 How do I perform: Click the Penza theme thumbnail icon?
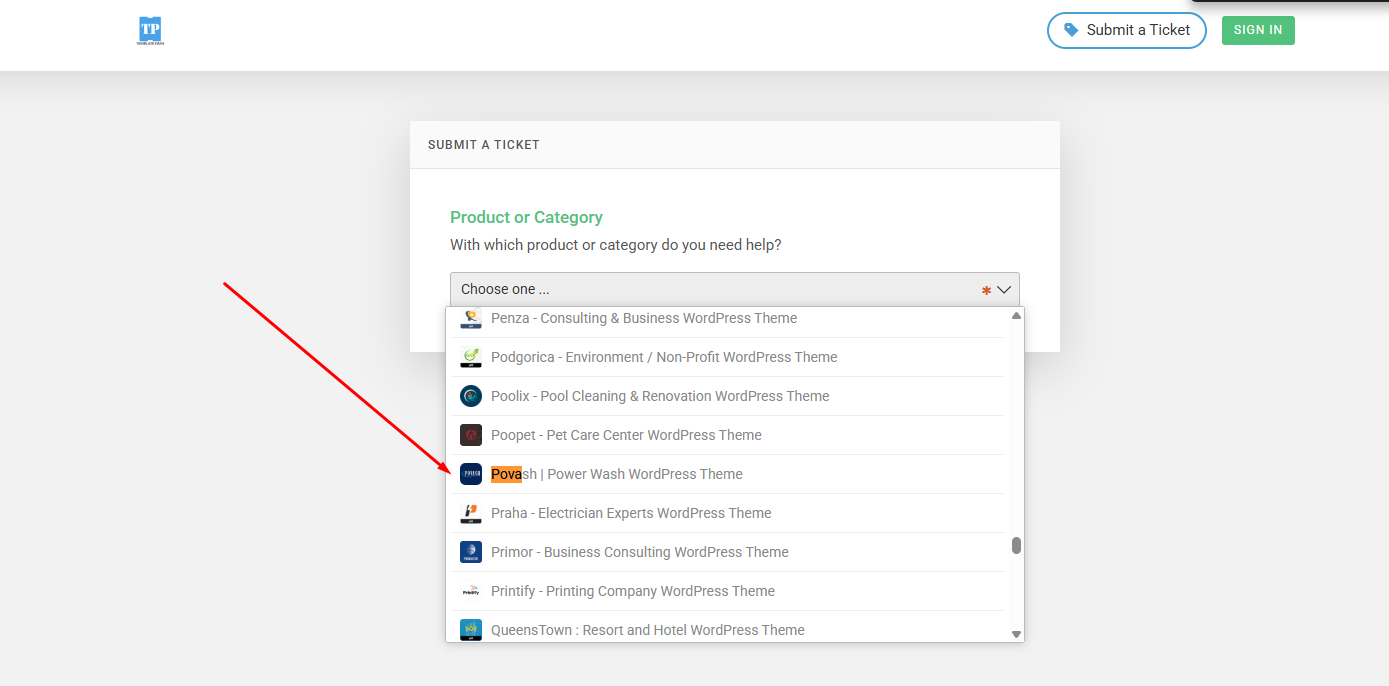[x=471, y=318]
